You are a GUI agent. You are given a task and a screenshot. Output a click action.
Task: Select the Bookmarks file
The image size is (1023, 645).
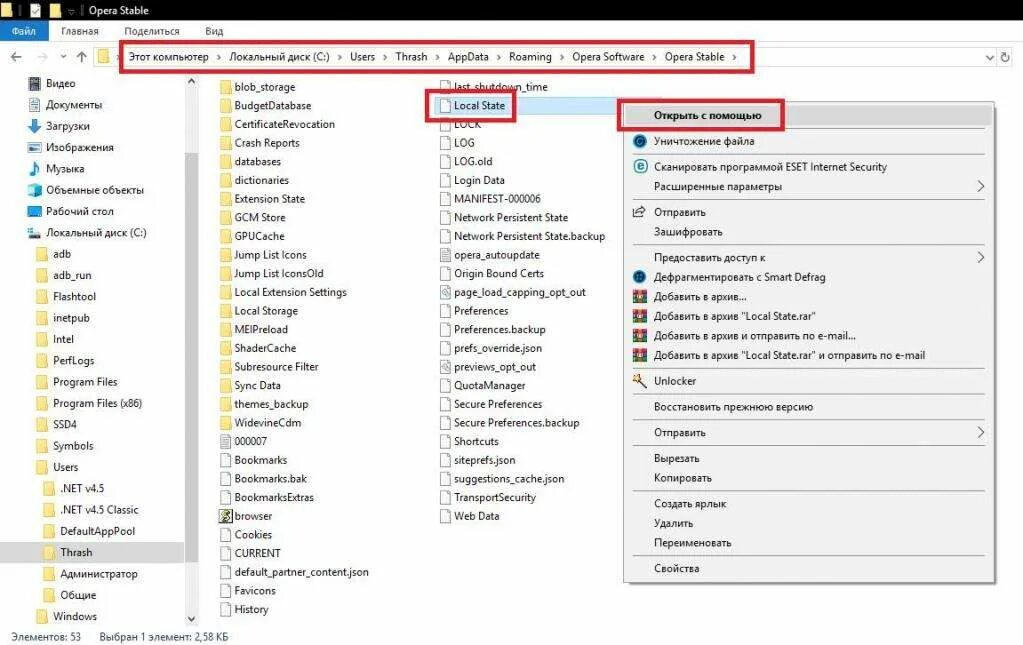coord(260,460)
